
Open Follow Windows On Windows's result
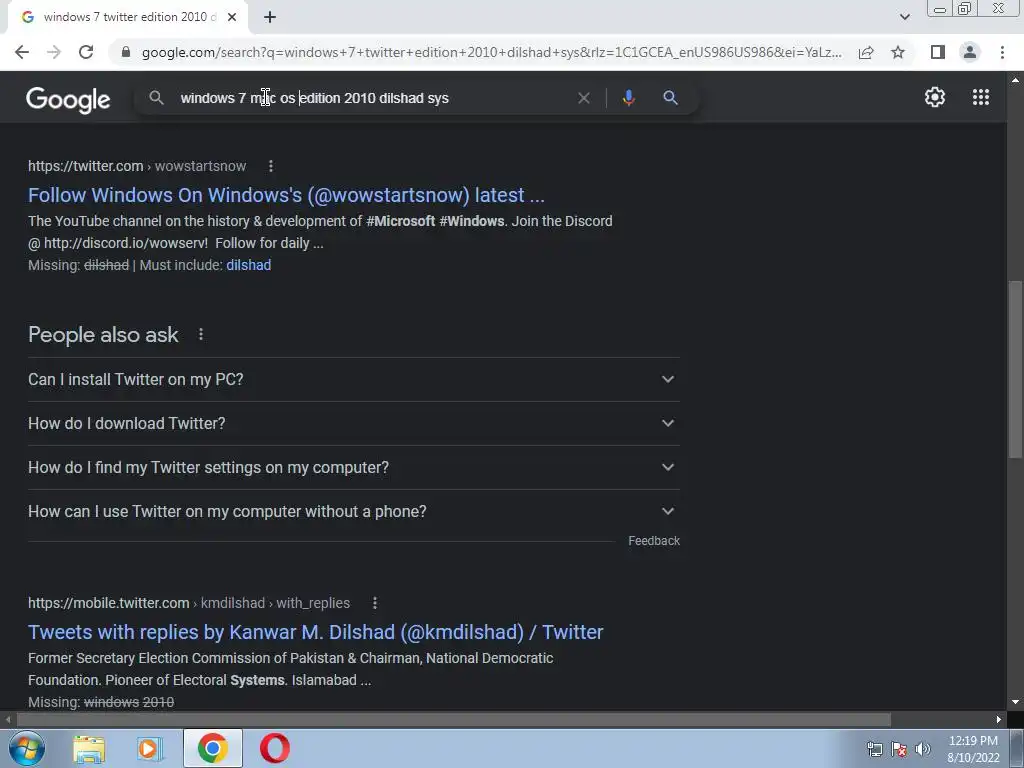[x=286, y=195]
